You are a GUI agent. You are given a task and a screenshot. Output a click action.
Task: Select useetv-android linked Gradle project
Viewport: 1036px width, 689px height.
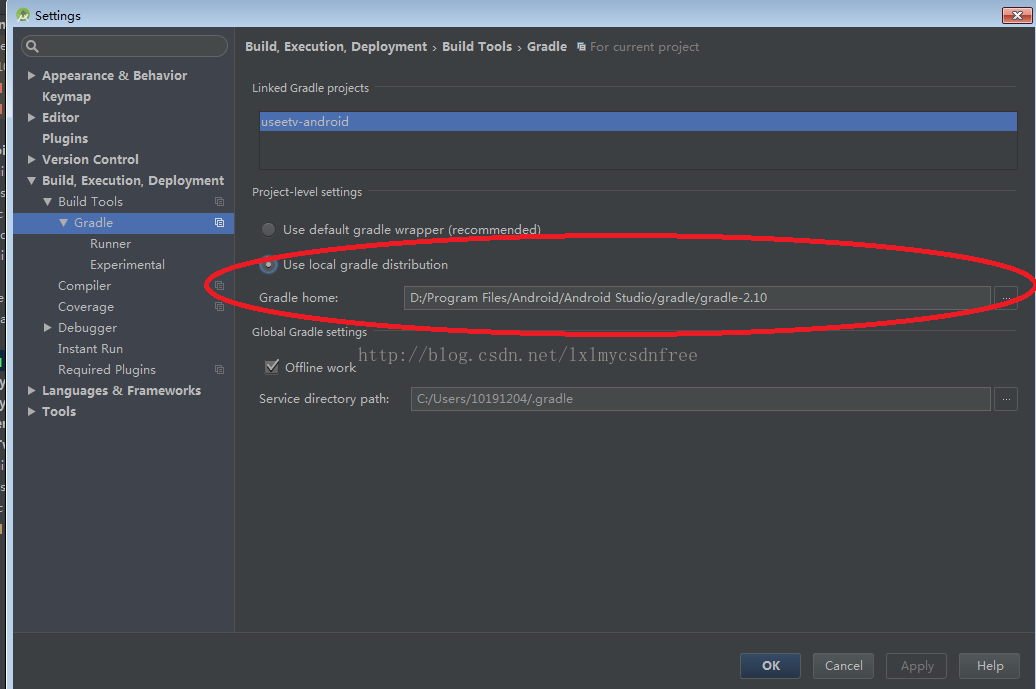click(638, 122)
